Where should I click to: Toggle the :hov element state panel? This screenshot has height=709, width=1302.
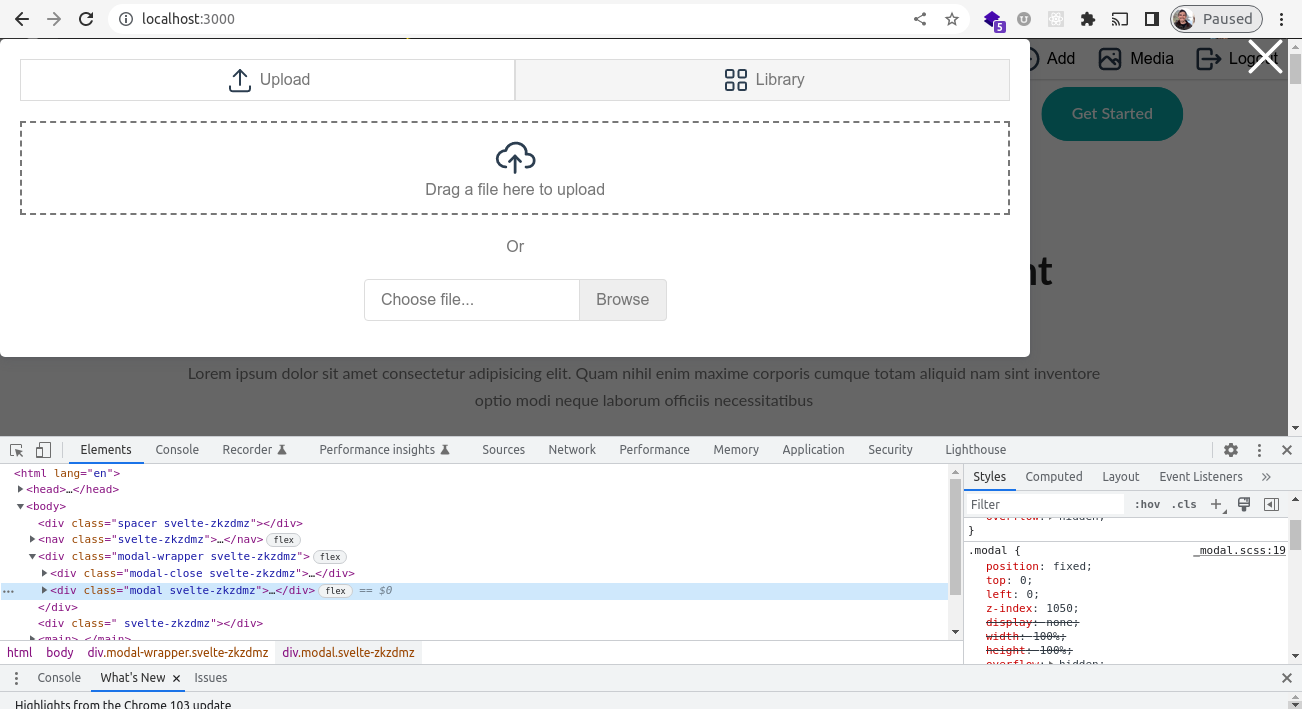point(1147,505)
